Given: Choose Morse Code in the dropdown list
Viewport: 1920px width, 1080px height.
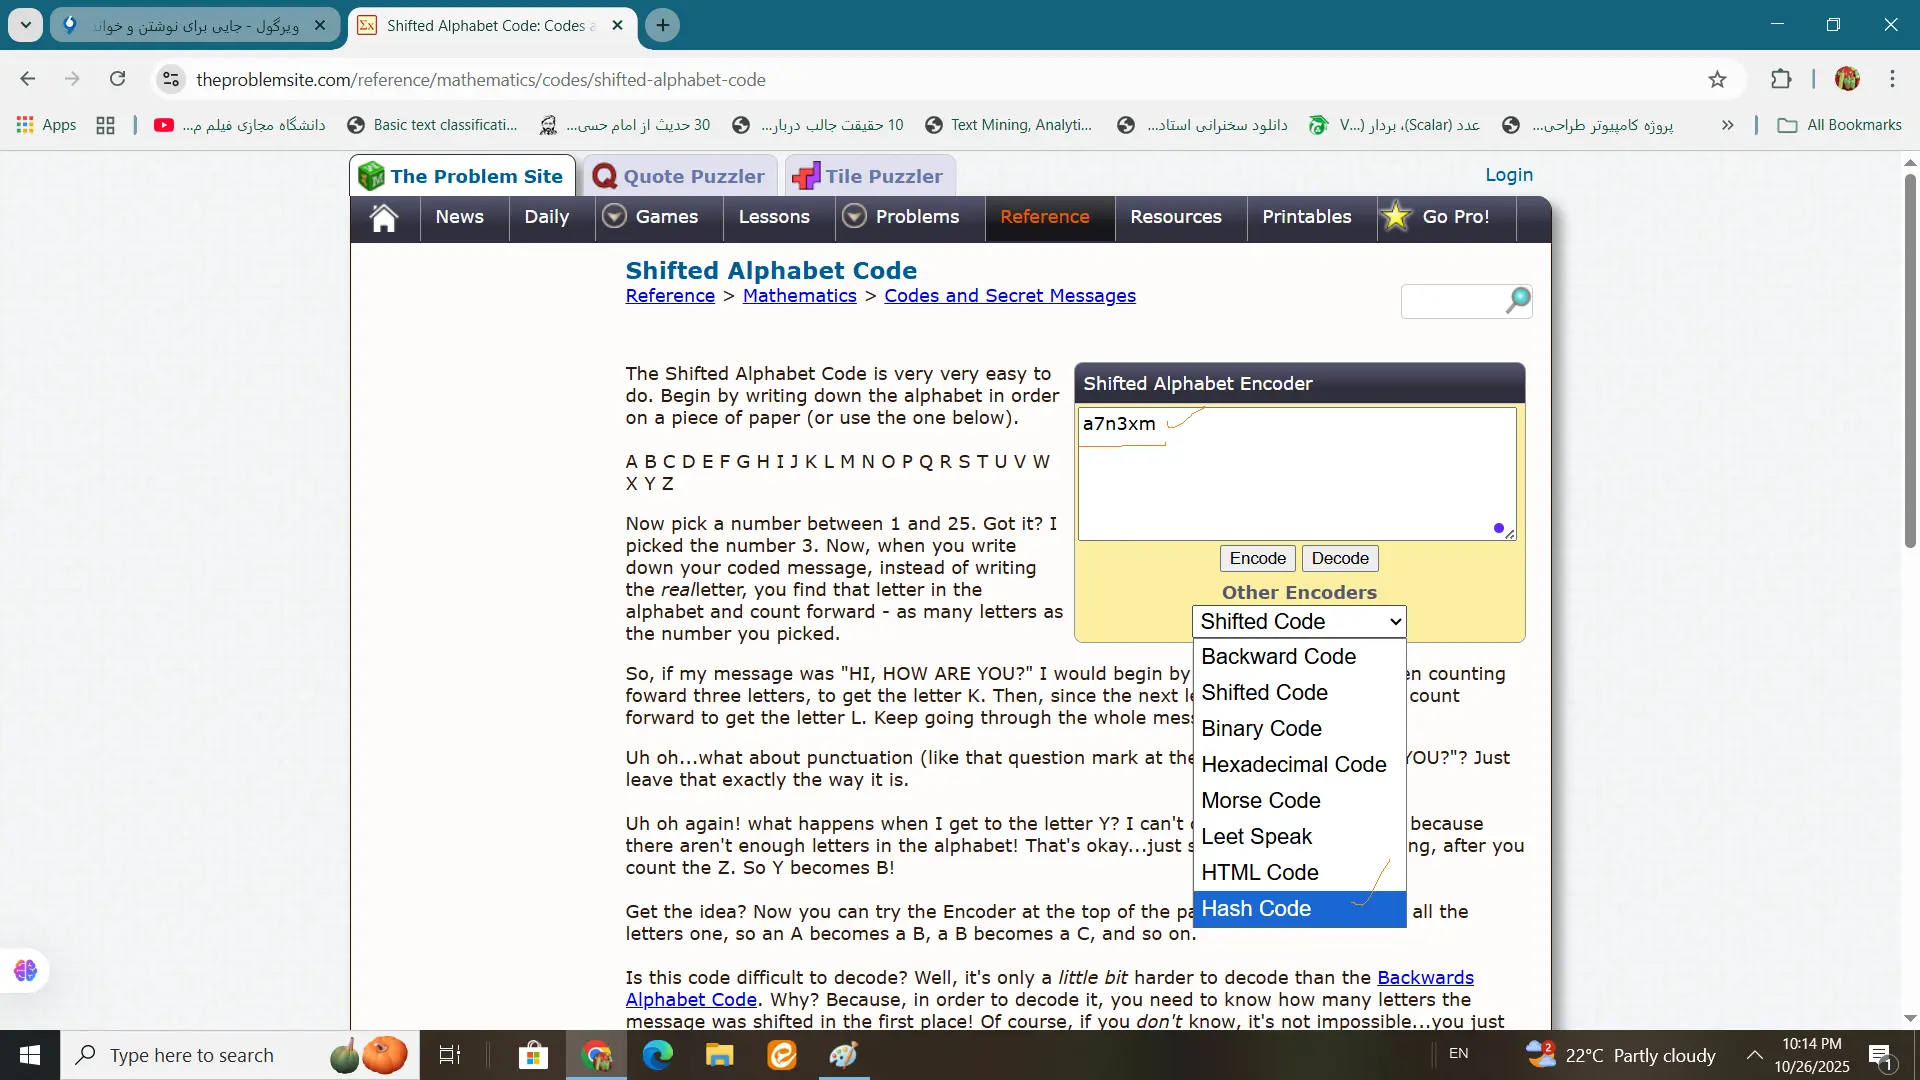Looking at the screenshot, I should click(x=1261, y=801).
